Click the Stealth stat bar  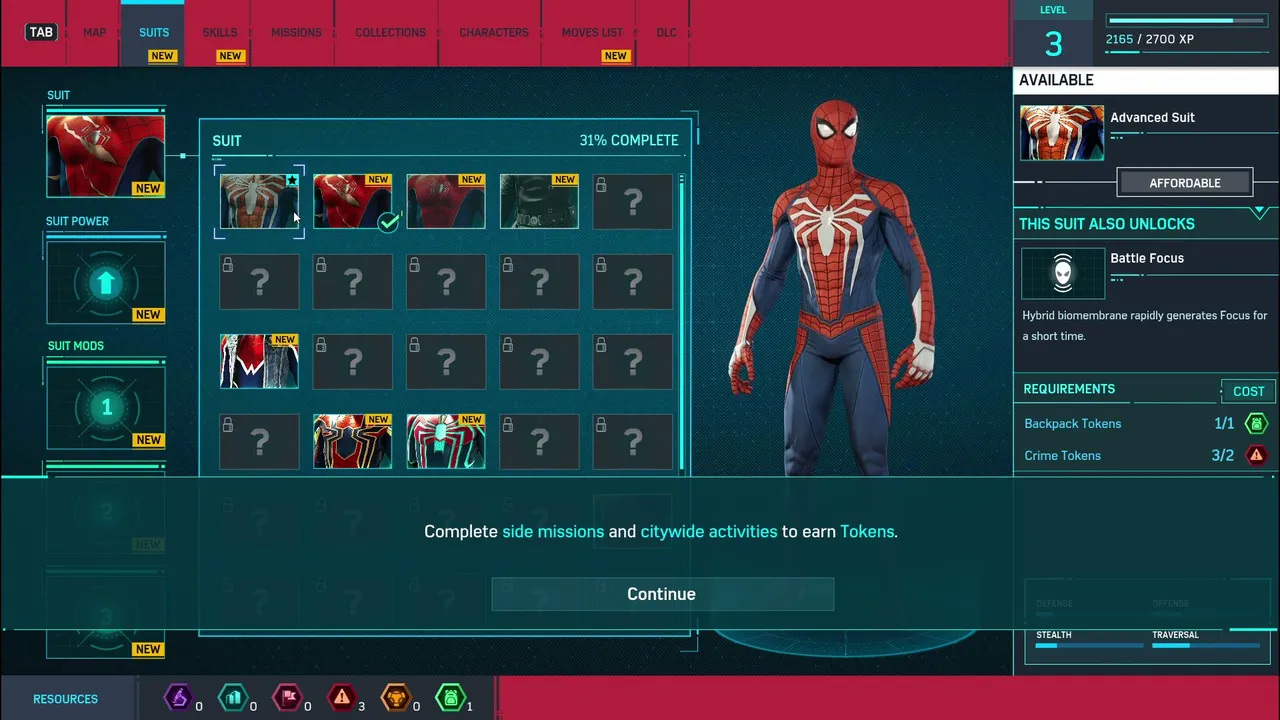pos(1089,646)
